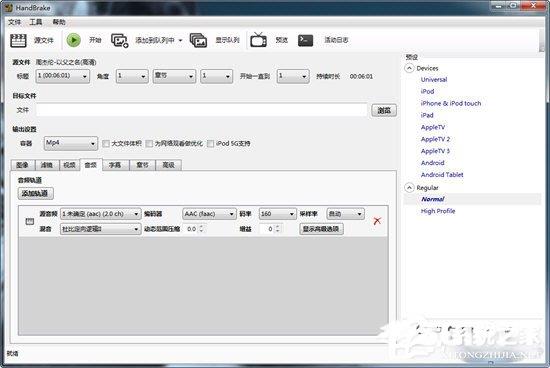
Task: Switch to the Picture tab
Action: [x=22, y=165]
